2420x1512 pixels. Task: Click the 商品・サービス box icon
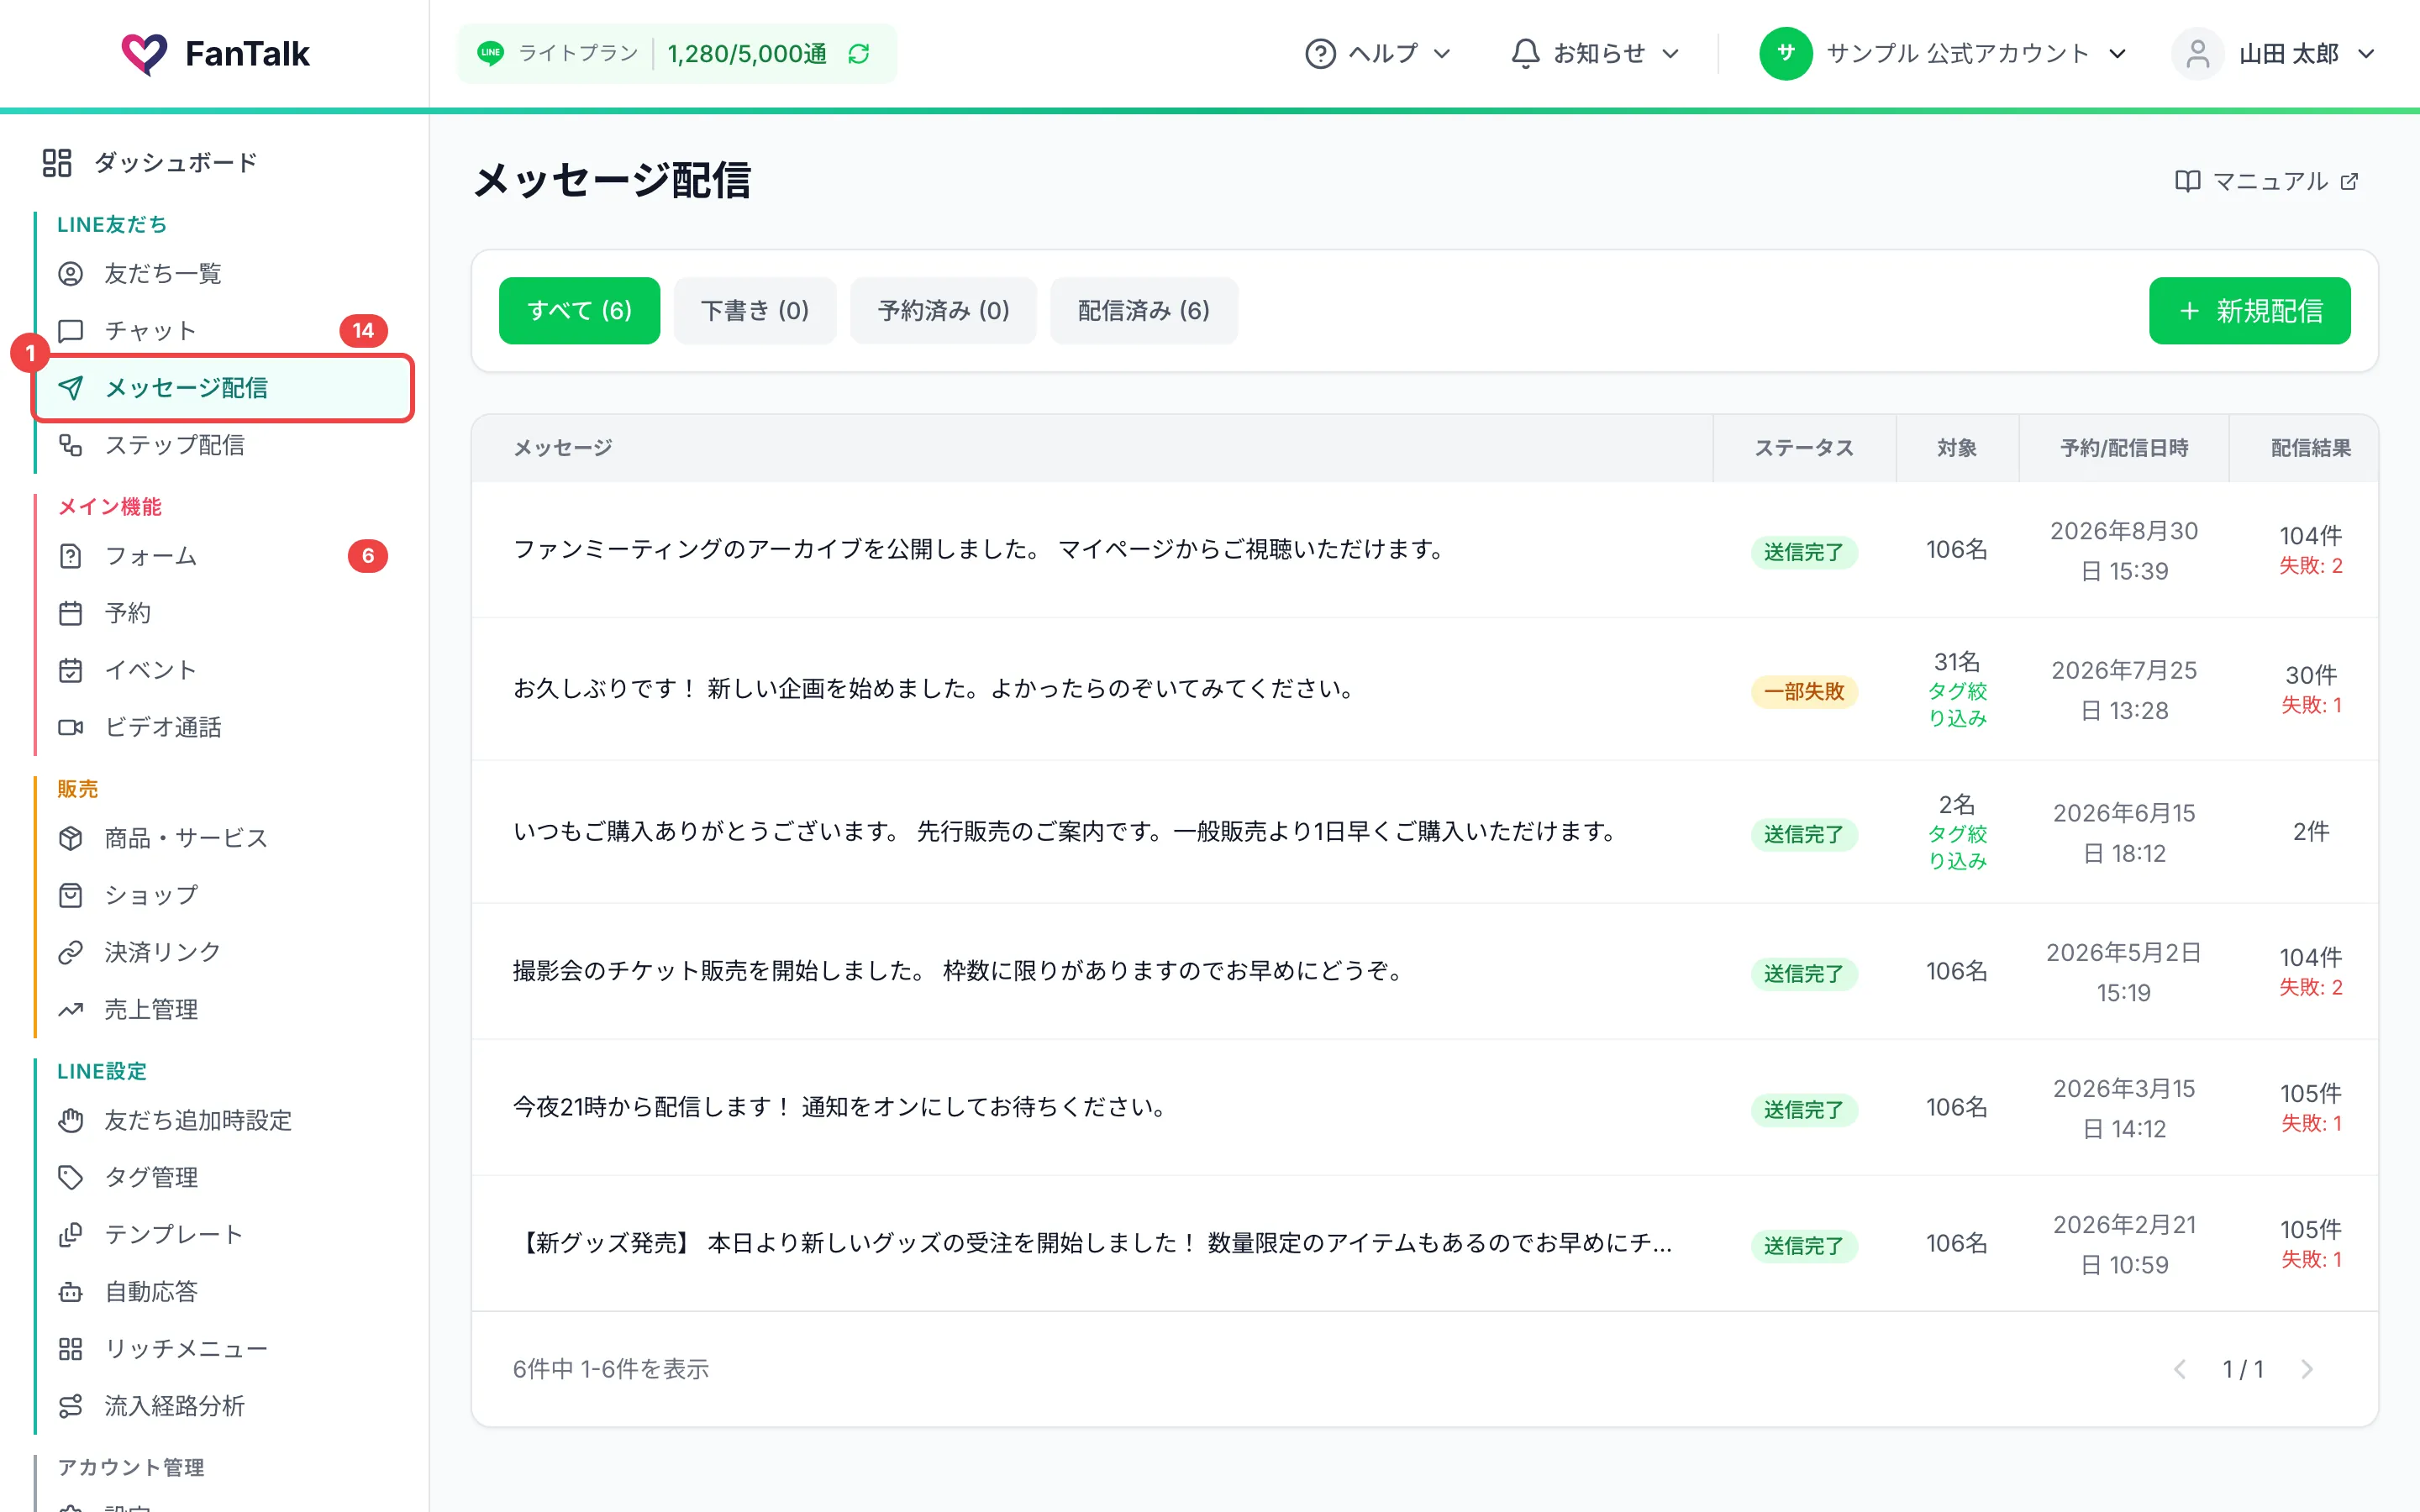pos(71,837)
